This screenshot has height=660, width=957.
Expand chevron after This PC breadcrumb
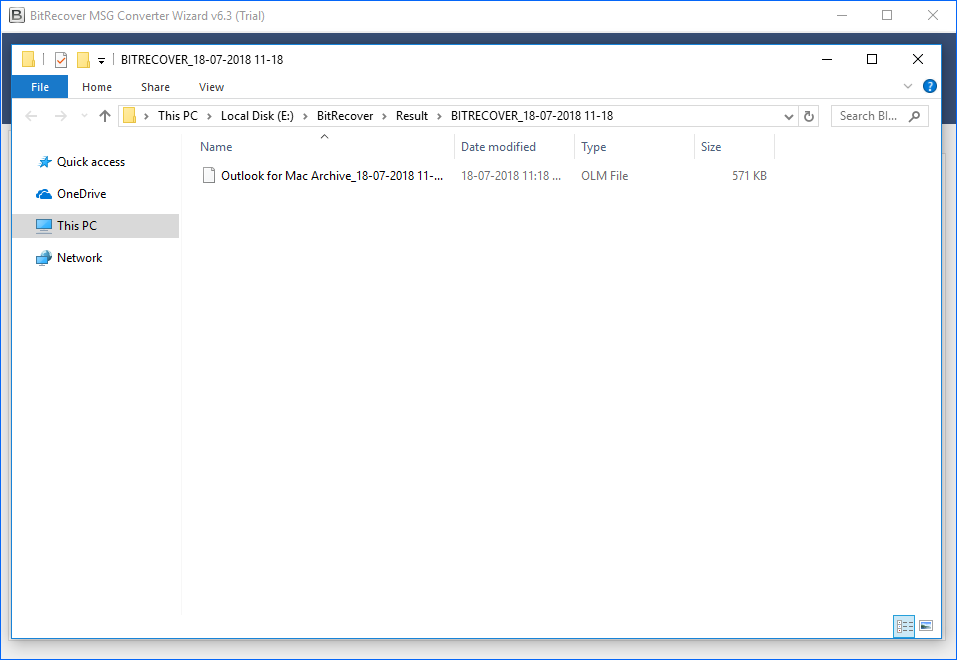[209, 116]
